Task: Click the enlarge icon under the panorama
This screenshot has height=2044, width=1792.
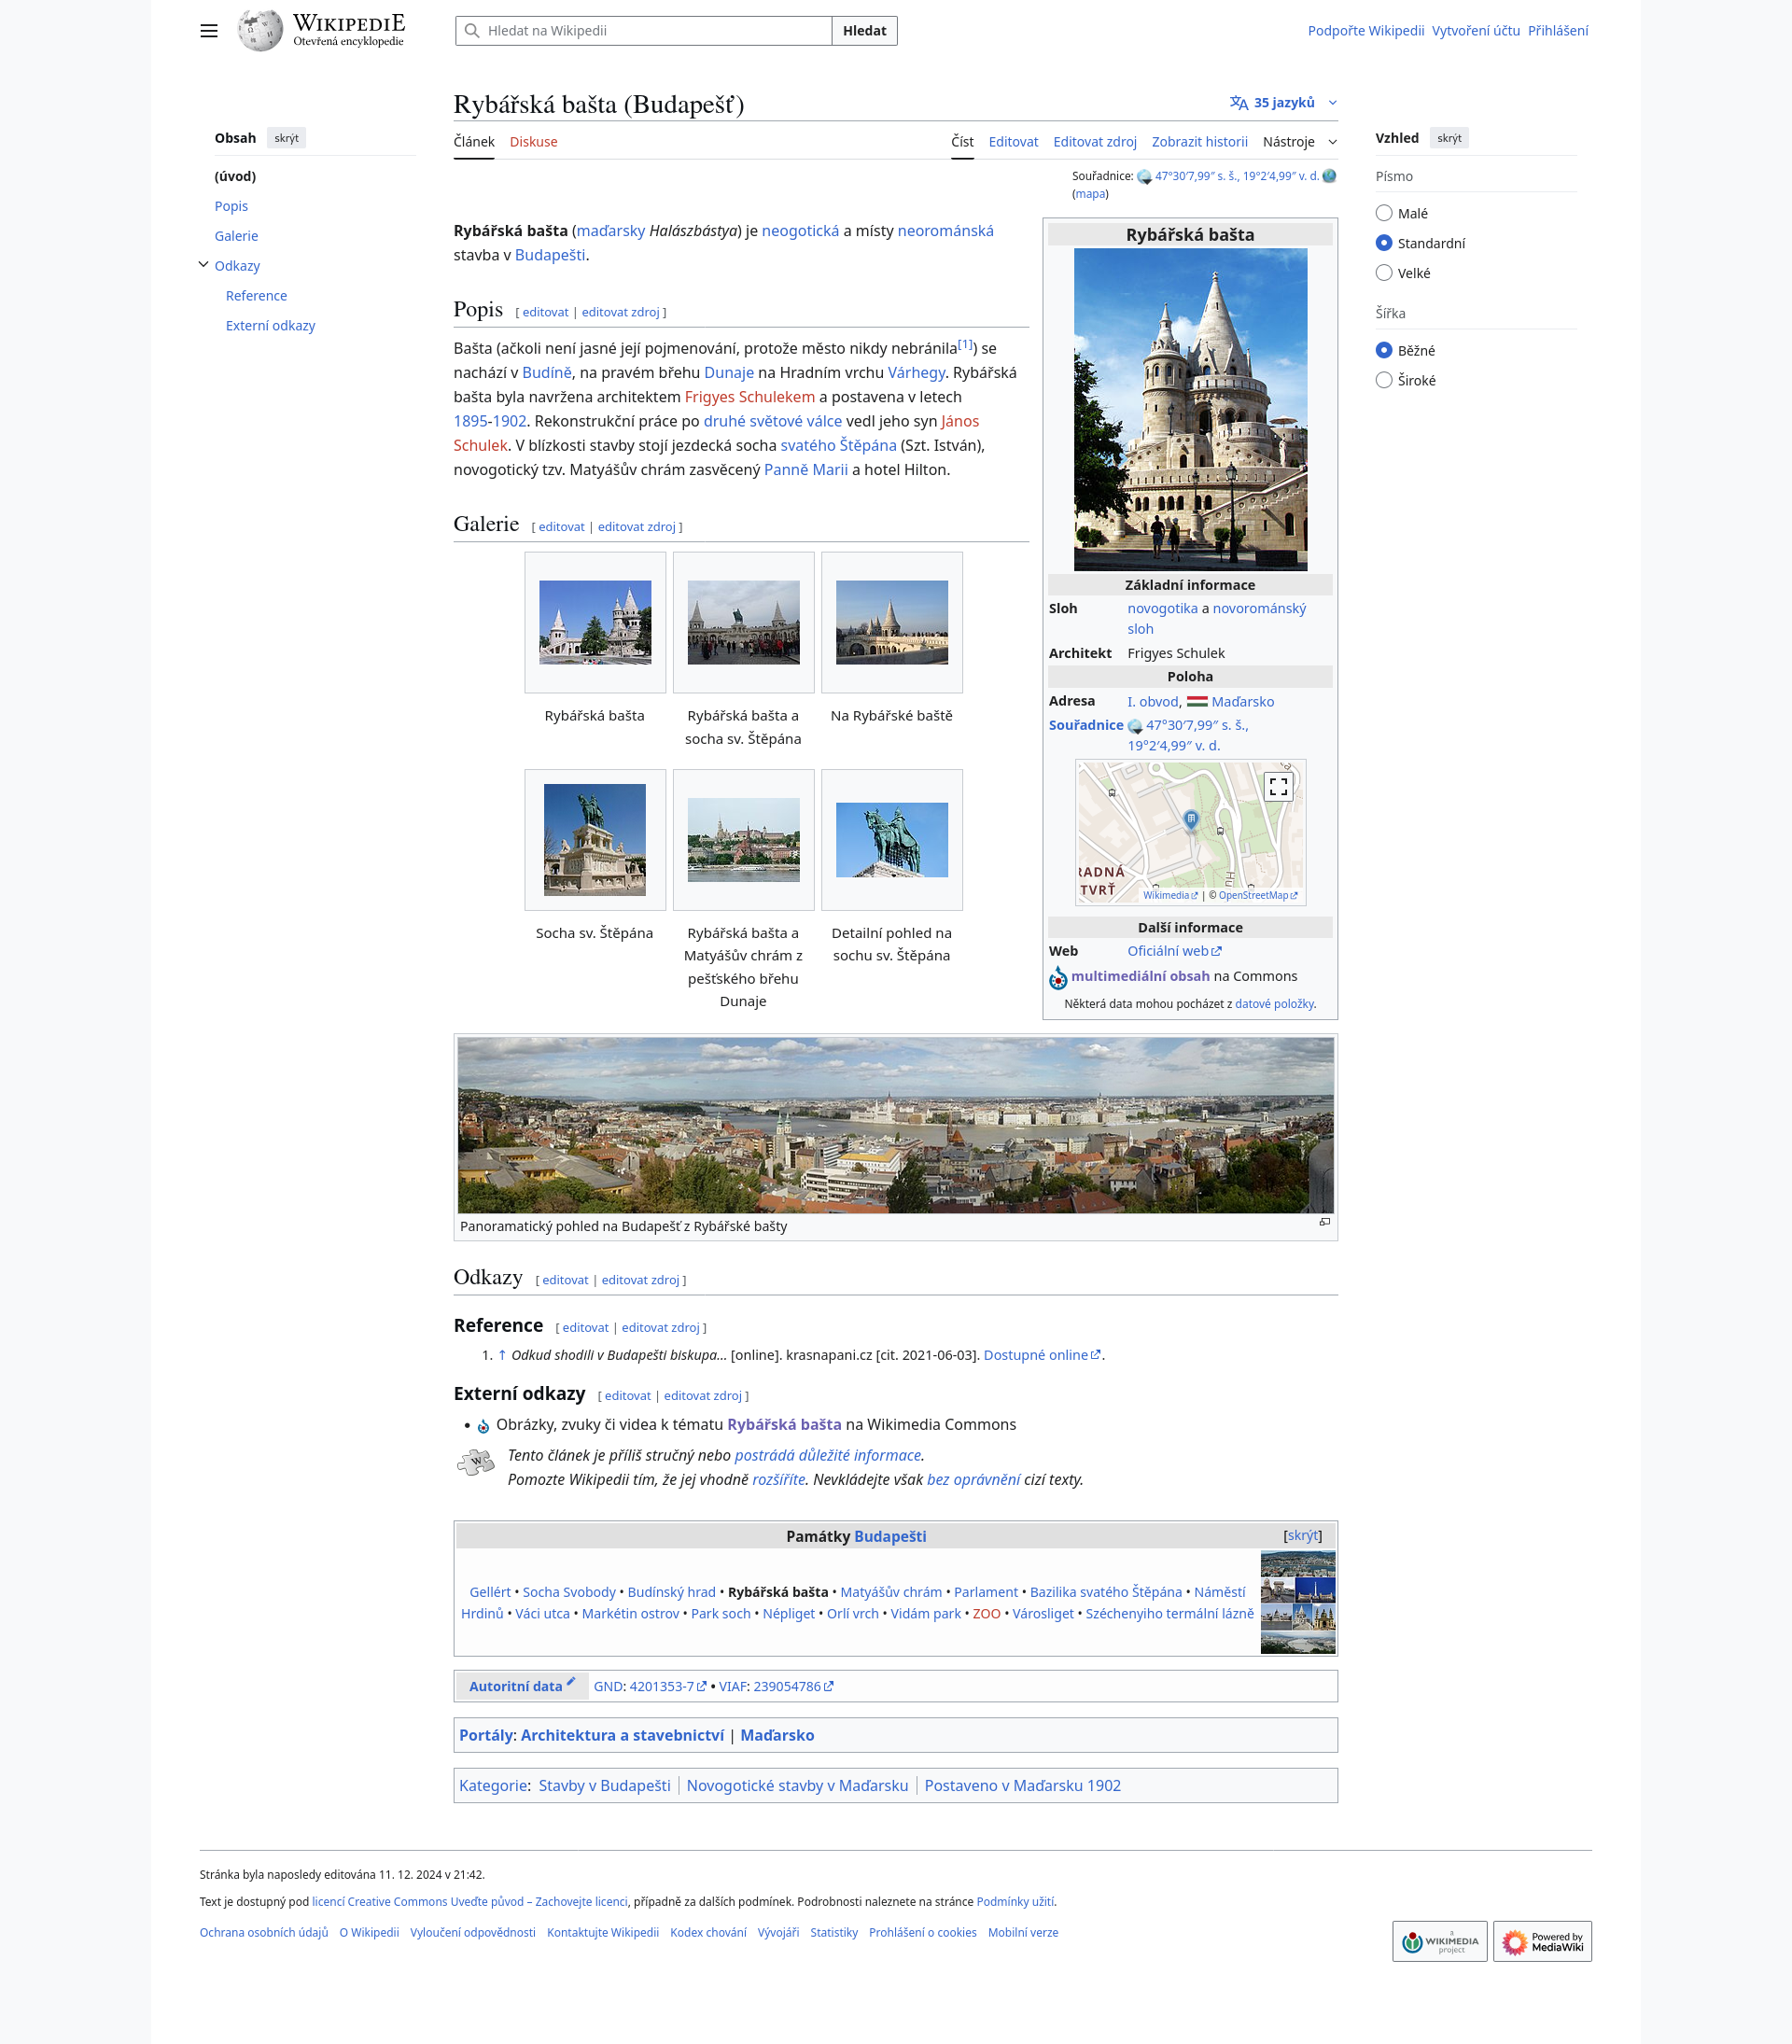Action: (x=1324, y=1222)
